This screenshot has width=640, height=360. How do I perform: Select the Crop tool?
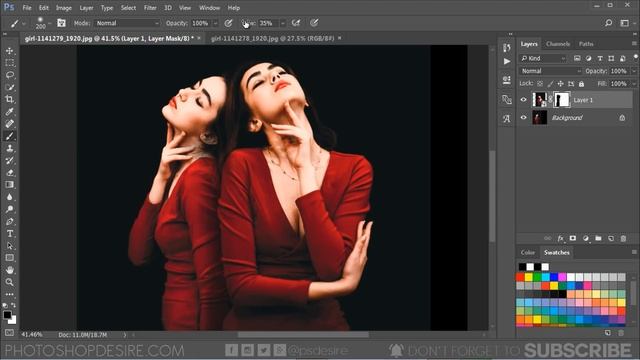[9, 100]
